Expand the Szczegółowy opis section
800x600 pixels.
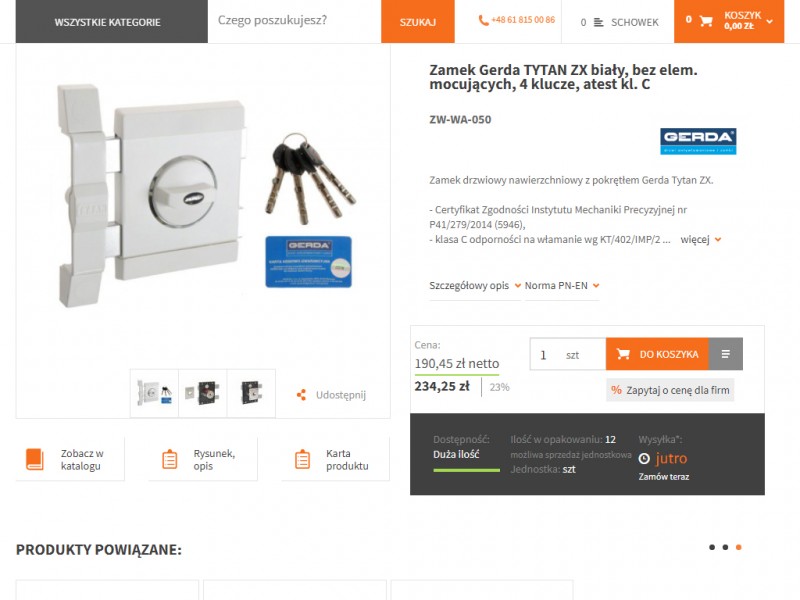pos(475,286)
